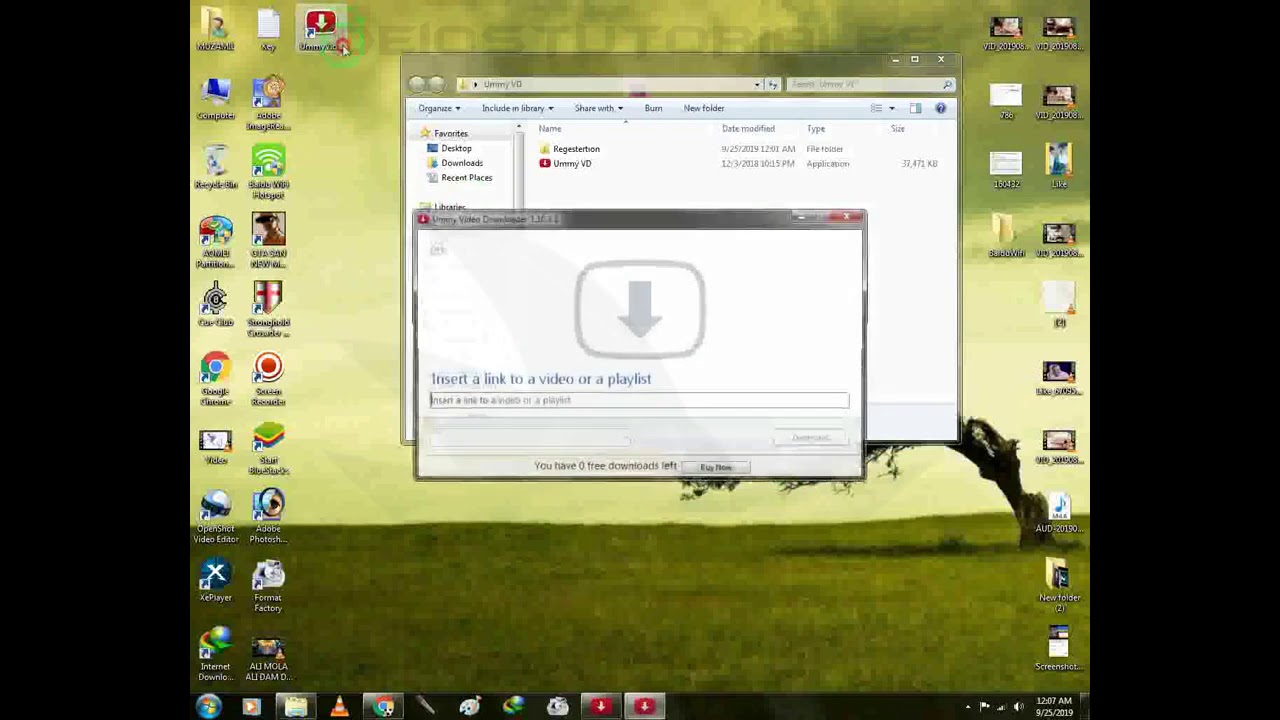Screen dimensions: 1280x720
Task: Open the Cue Club shortcut
Action: 215,306
